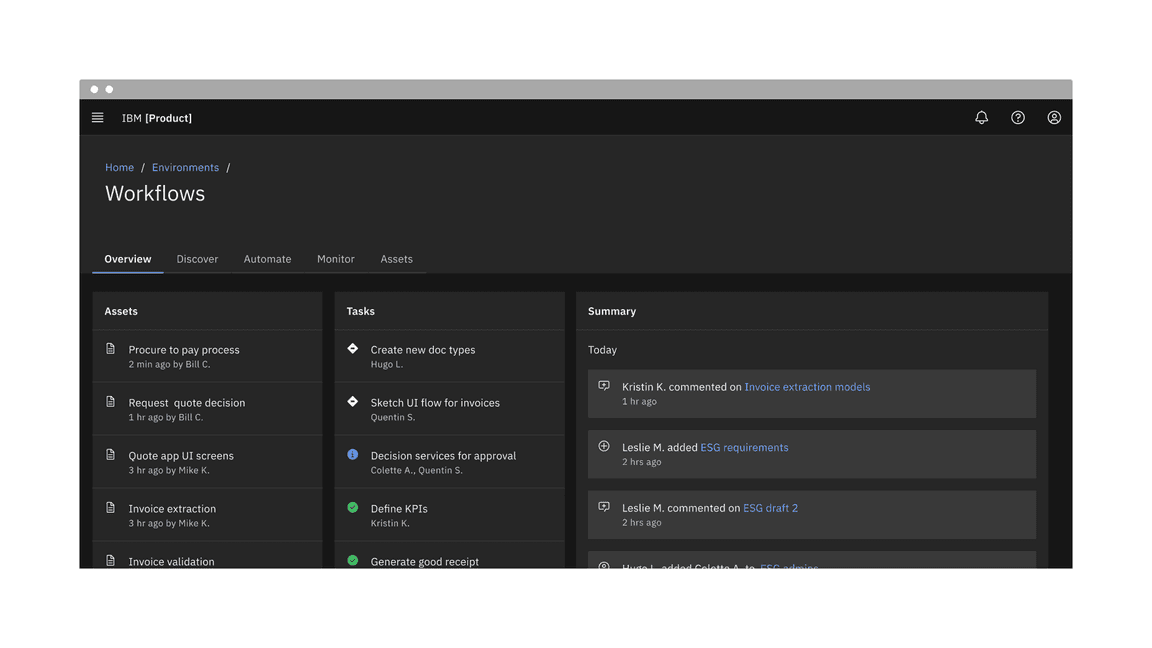Screen dimensions: 1152x648
Task: Click document icon beside Procure to pay process
Action: (x=111, y=349)
